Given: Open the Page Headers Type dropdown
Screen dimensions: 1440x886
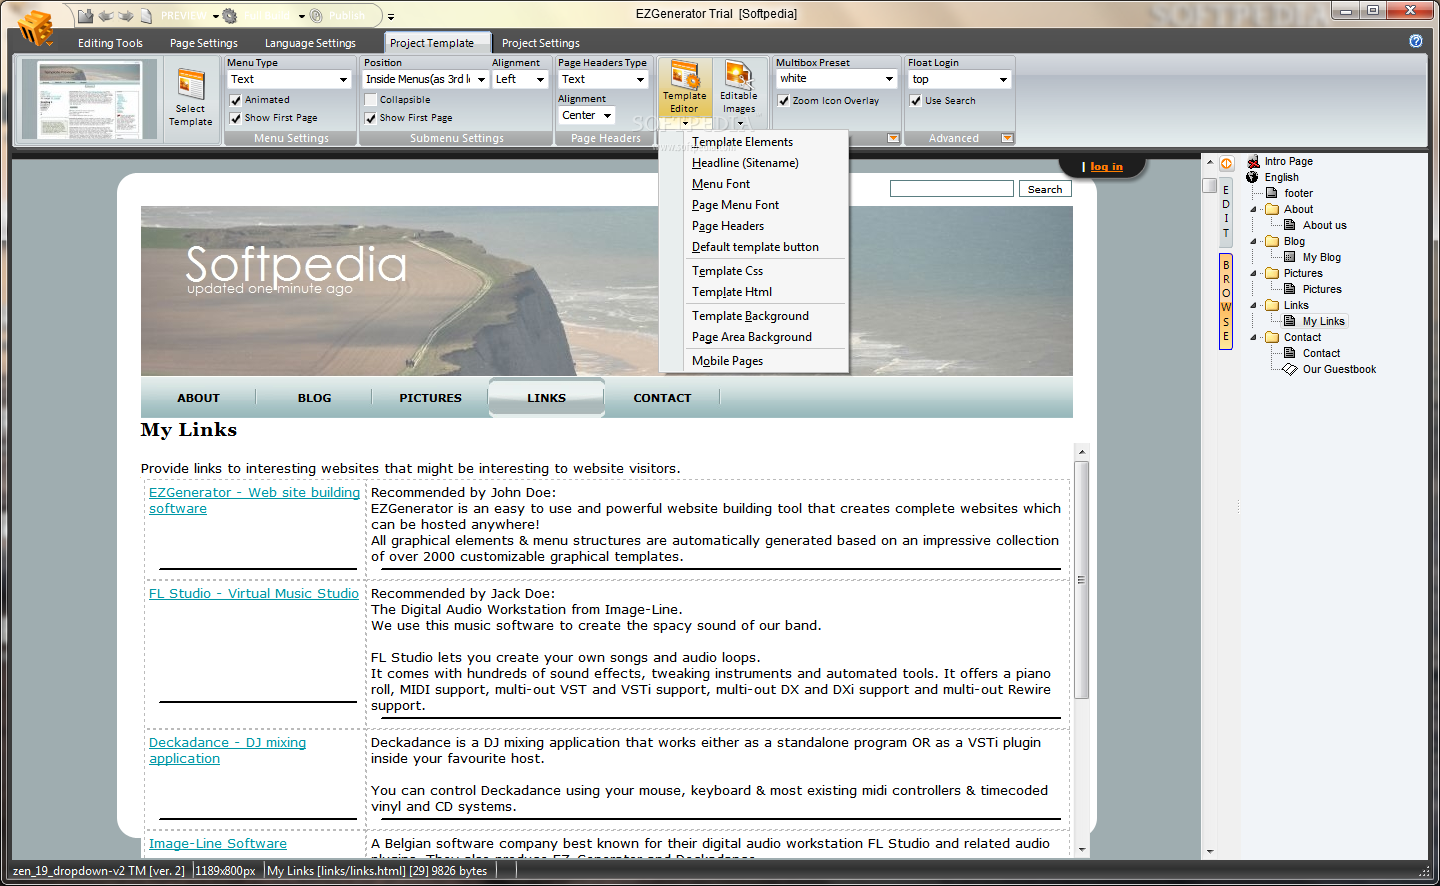Looking at the screenshot, I should tap(603, 79).
